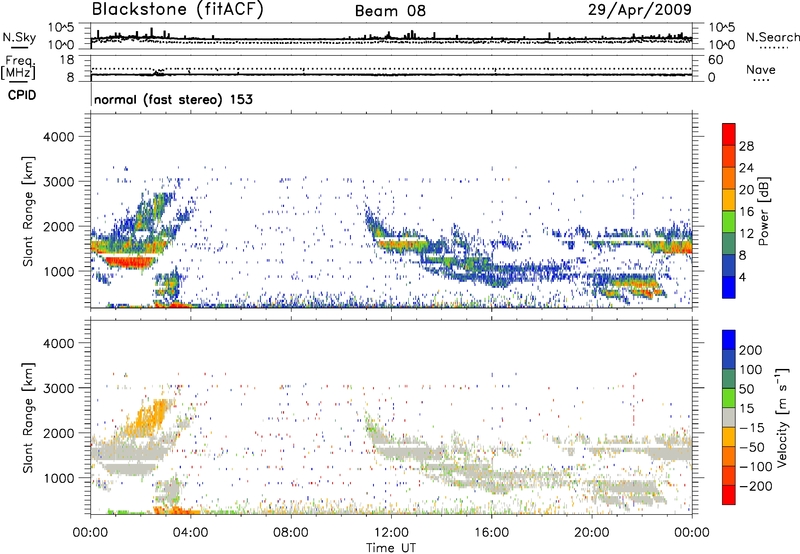The width and height of the screenshot is (800, 554).
Task: Click the red top segment of Power color bar
Action: 729,135
